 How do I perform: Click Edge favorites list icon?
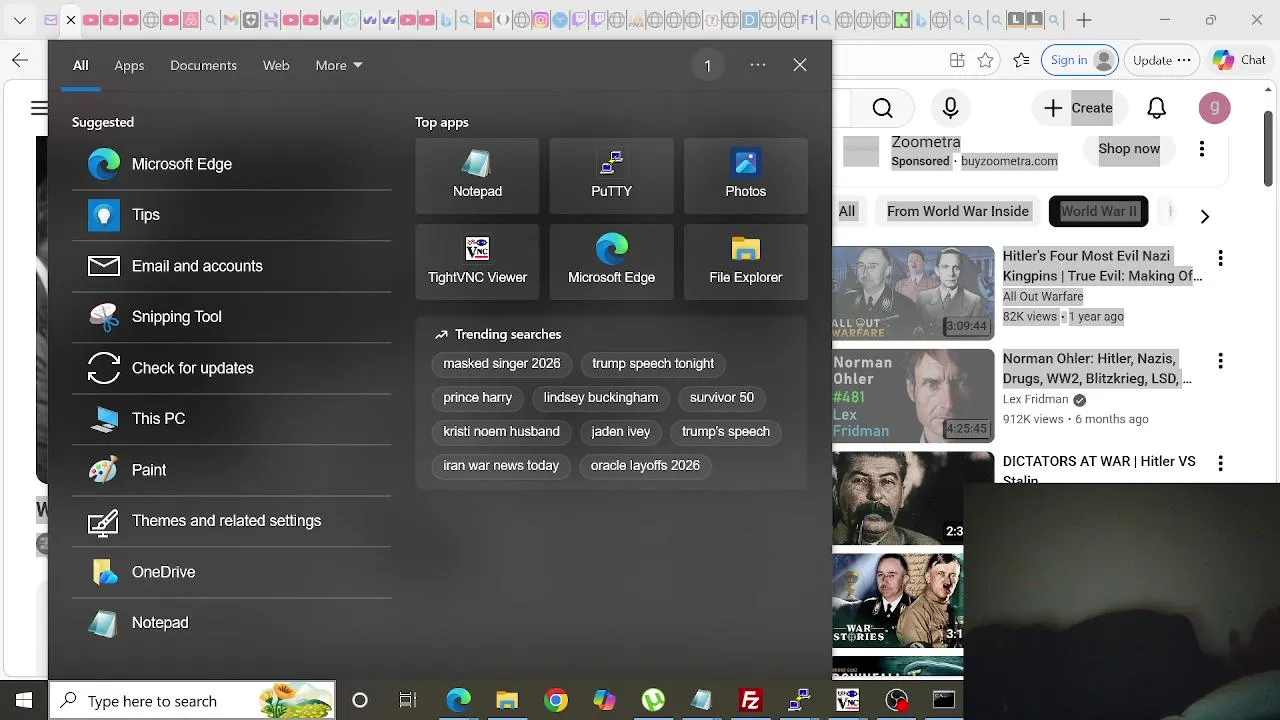(1021, 60)
